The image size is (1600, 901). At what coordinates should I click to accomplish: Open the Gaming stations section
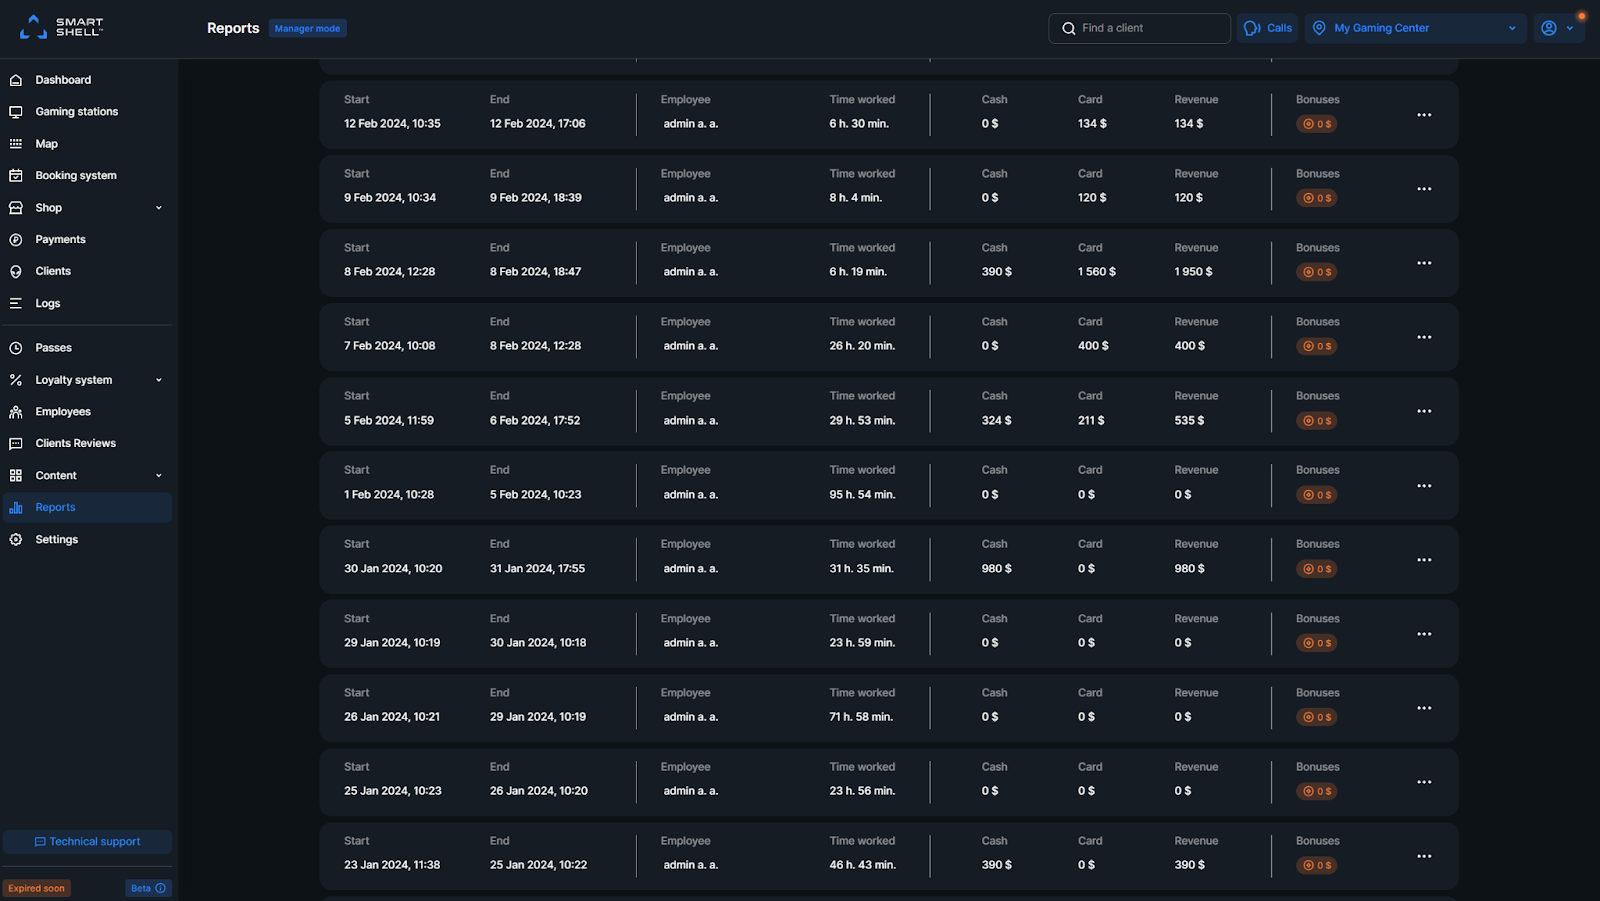click(76, 111)
